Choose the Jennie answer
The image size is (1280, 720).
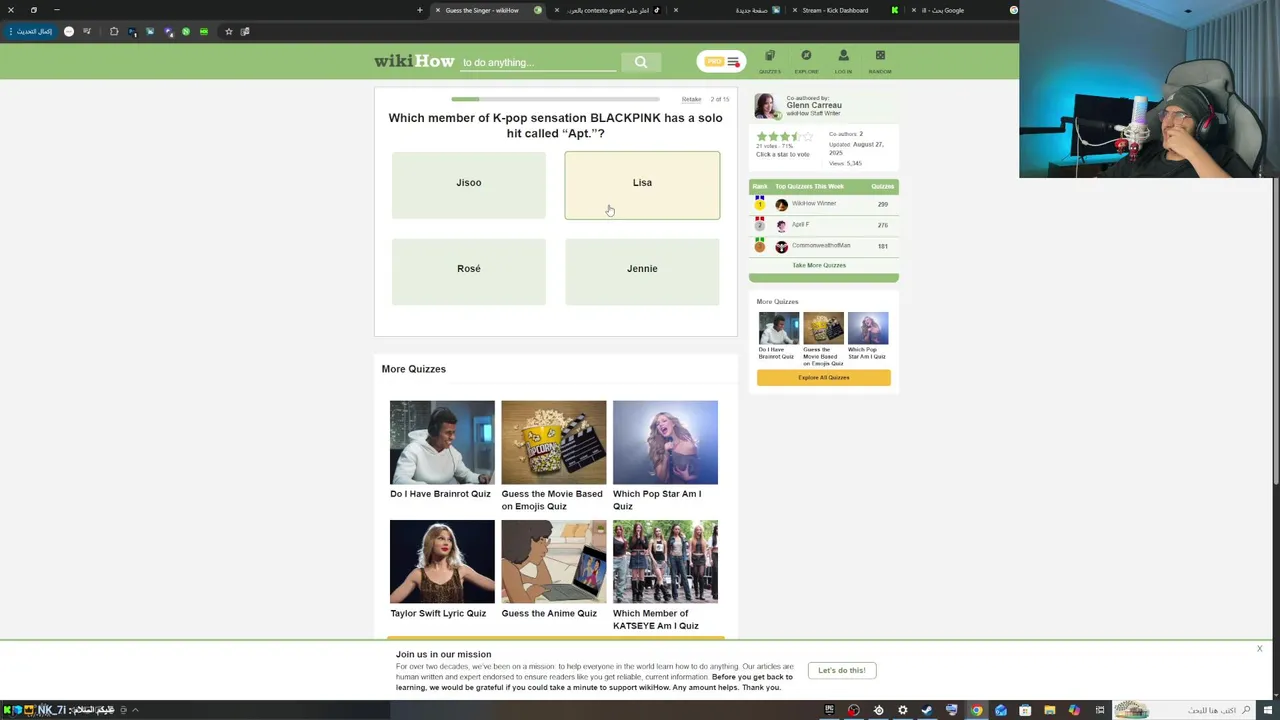click(642, 271)
